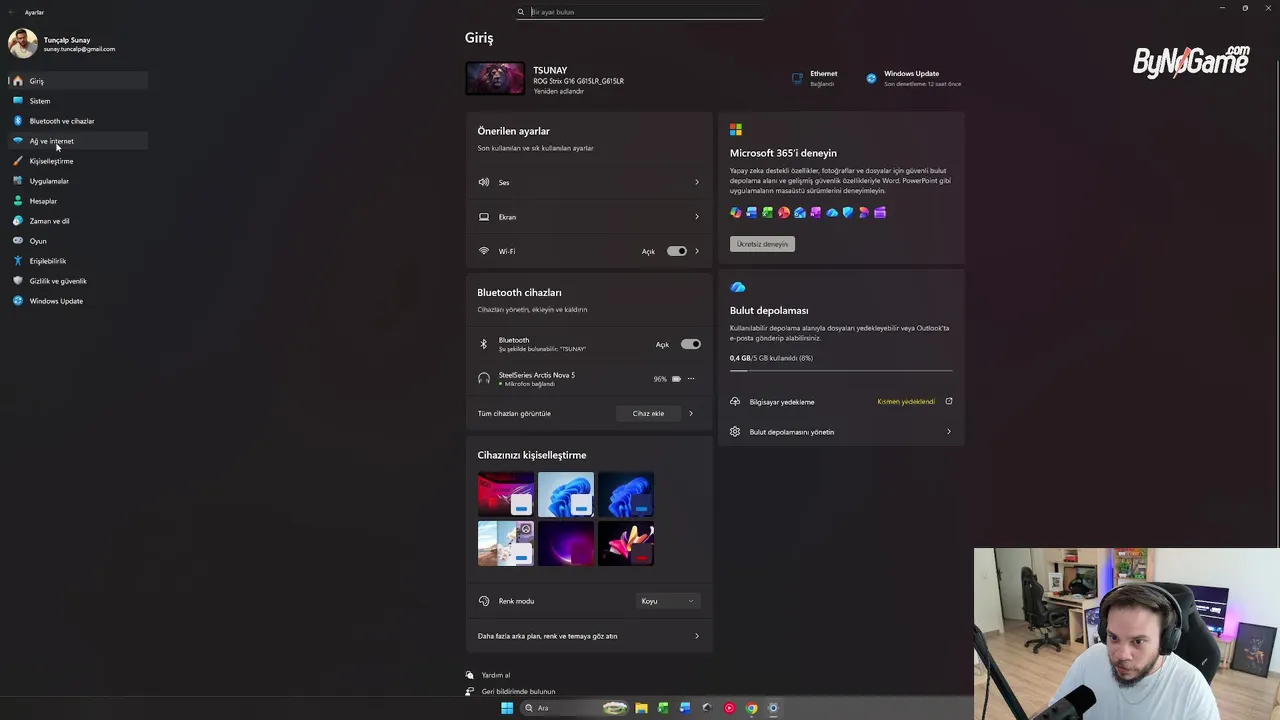Screen dimensions: 1280x720
Task: Click the Gizlilik ve güvenlik shield icon
Action: (x=18, y=281)
